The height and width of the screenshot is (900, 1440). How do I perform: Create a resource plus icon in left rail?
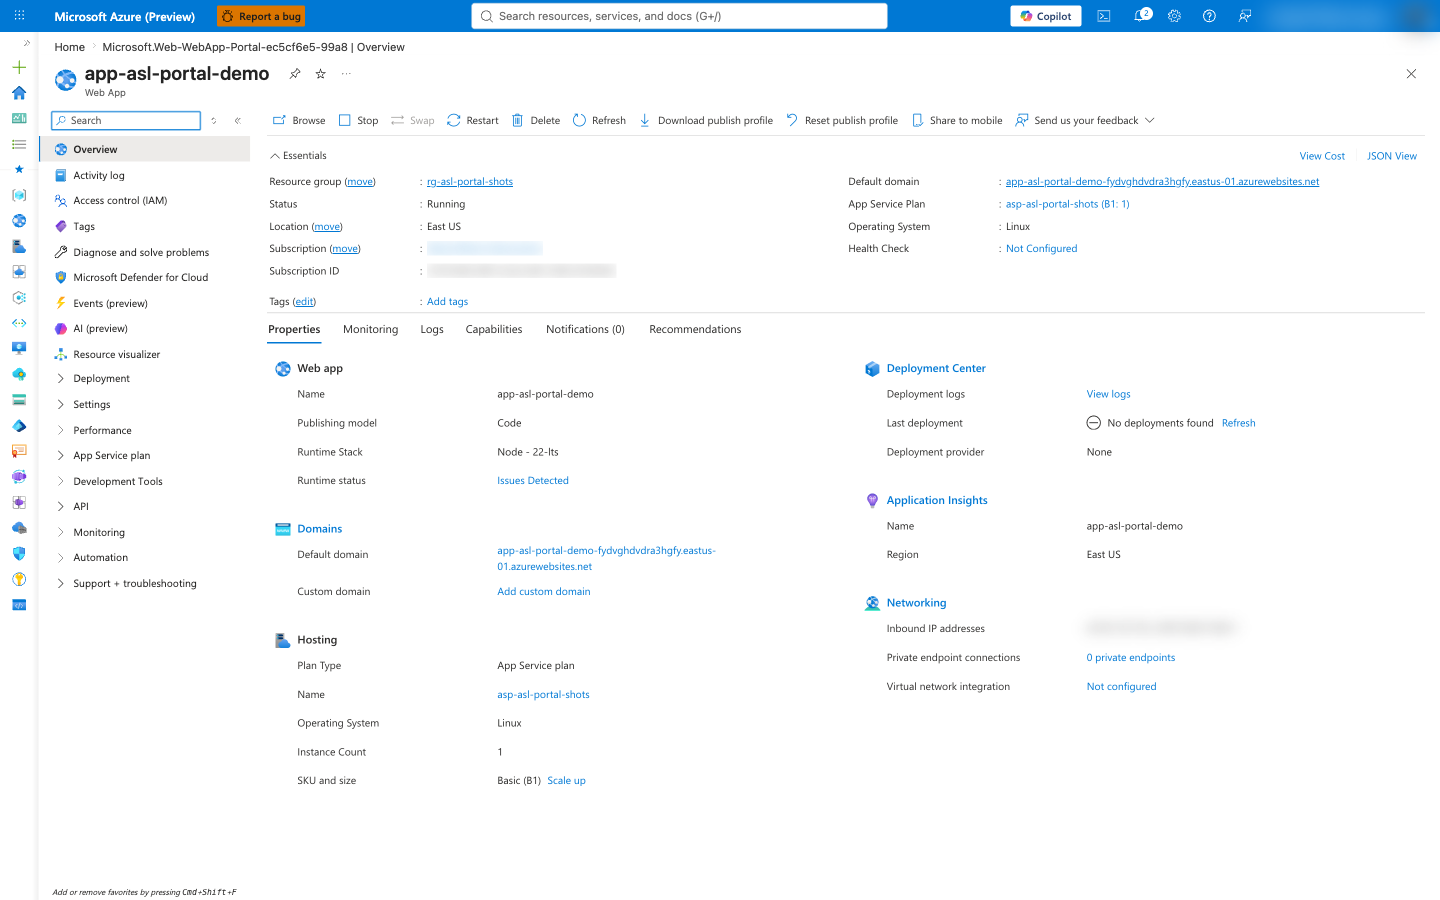pos(19,67)
